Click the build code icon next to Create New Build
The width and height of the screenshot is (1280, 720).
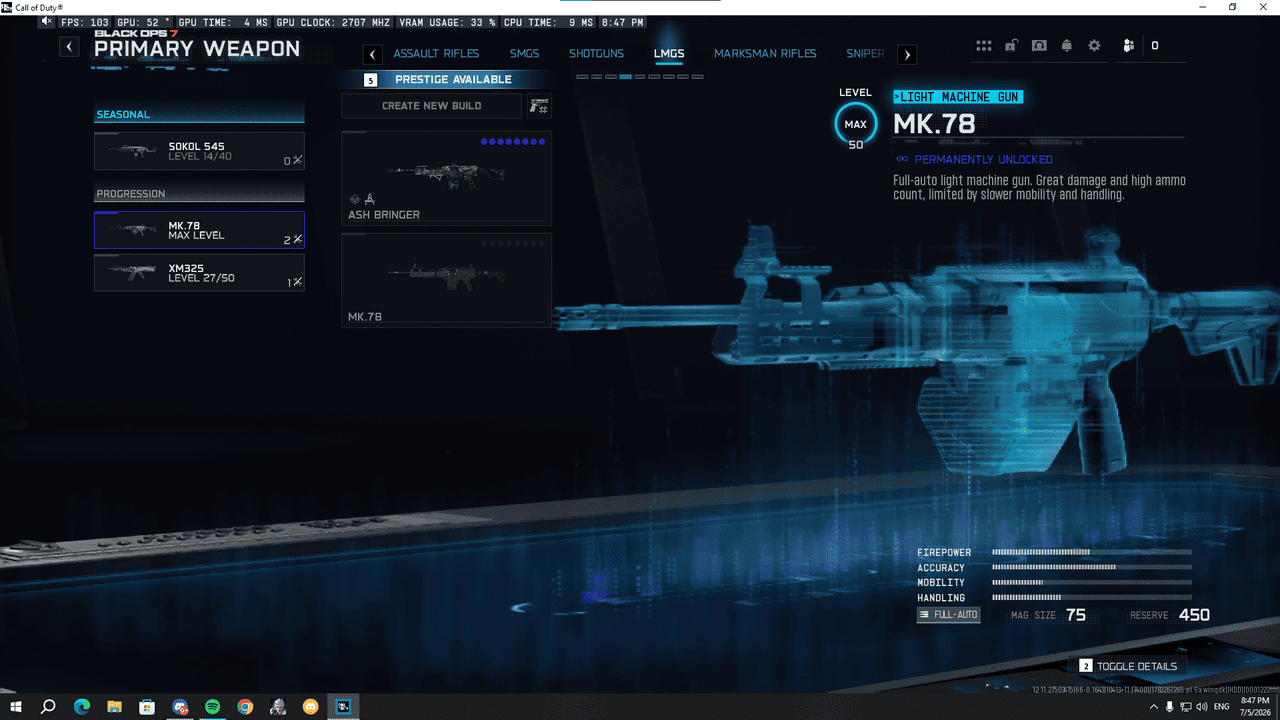pyautogui.click(x=539, y=106)
